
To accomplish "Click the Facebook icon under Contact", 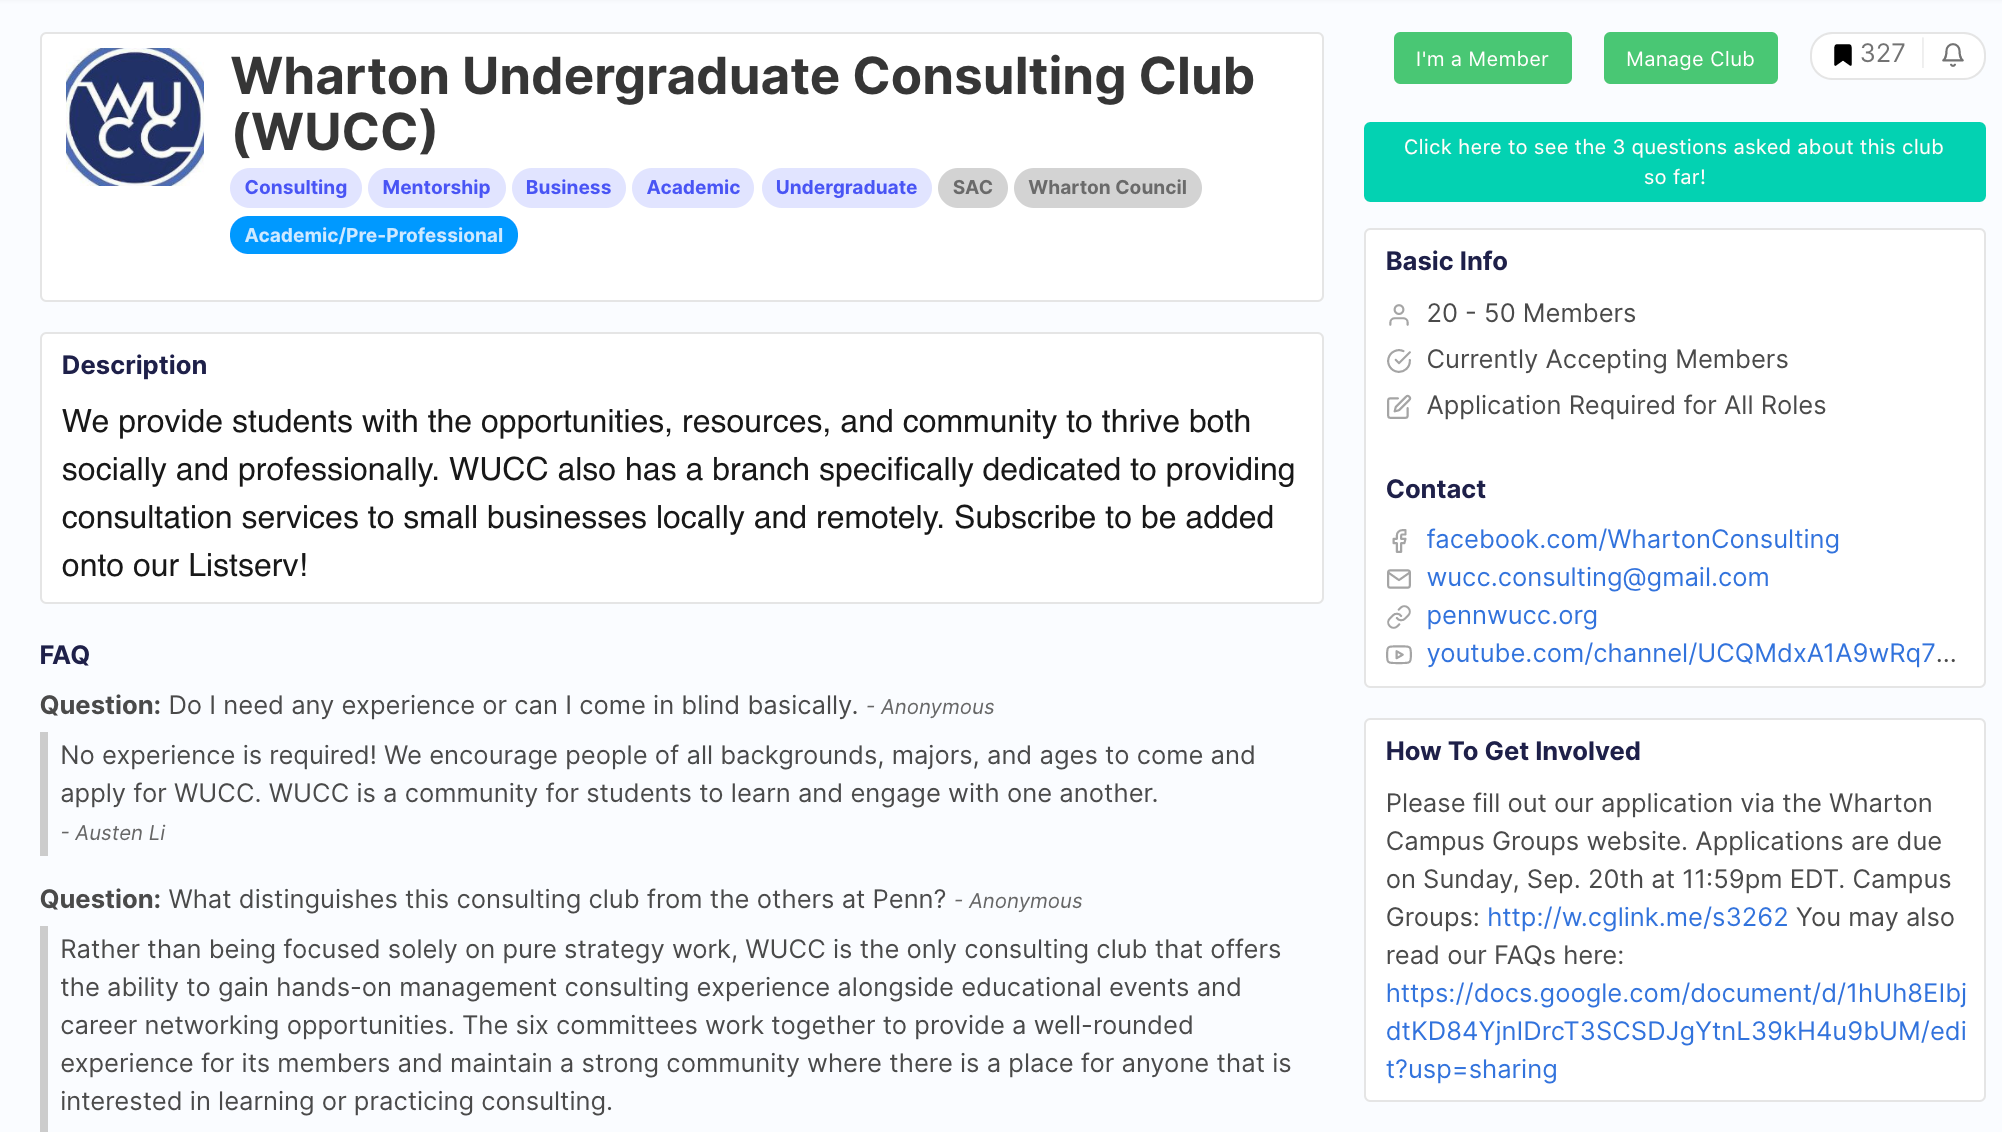I will [x=1399, y=541].
